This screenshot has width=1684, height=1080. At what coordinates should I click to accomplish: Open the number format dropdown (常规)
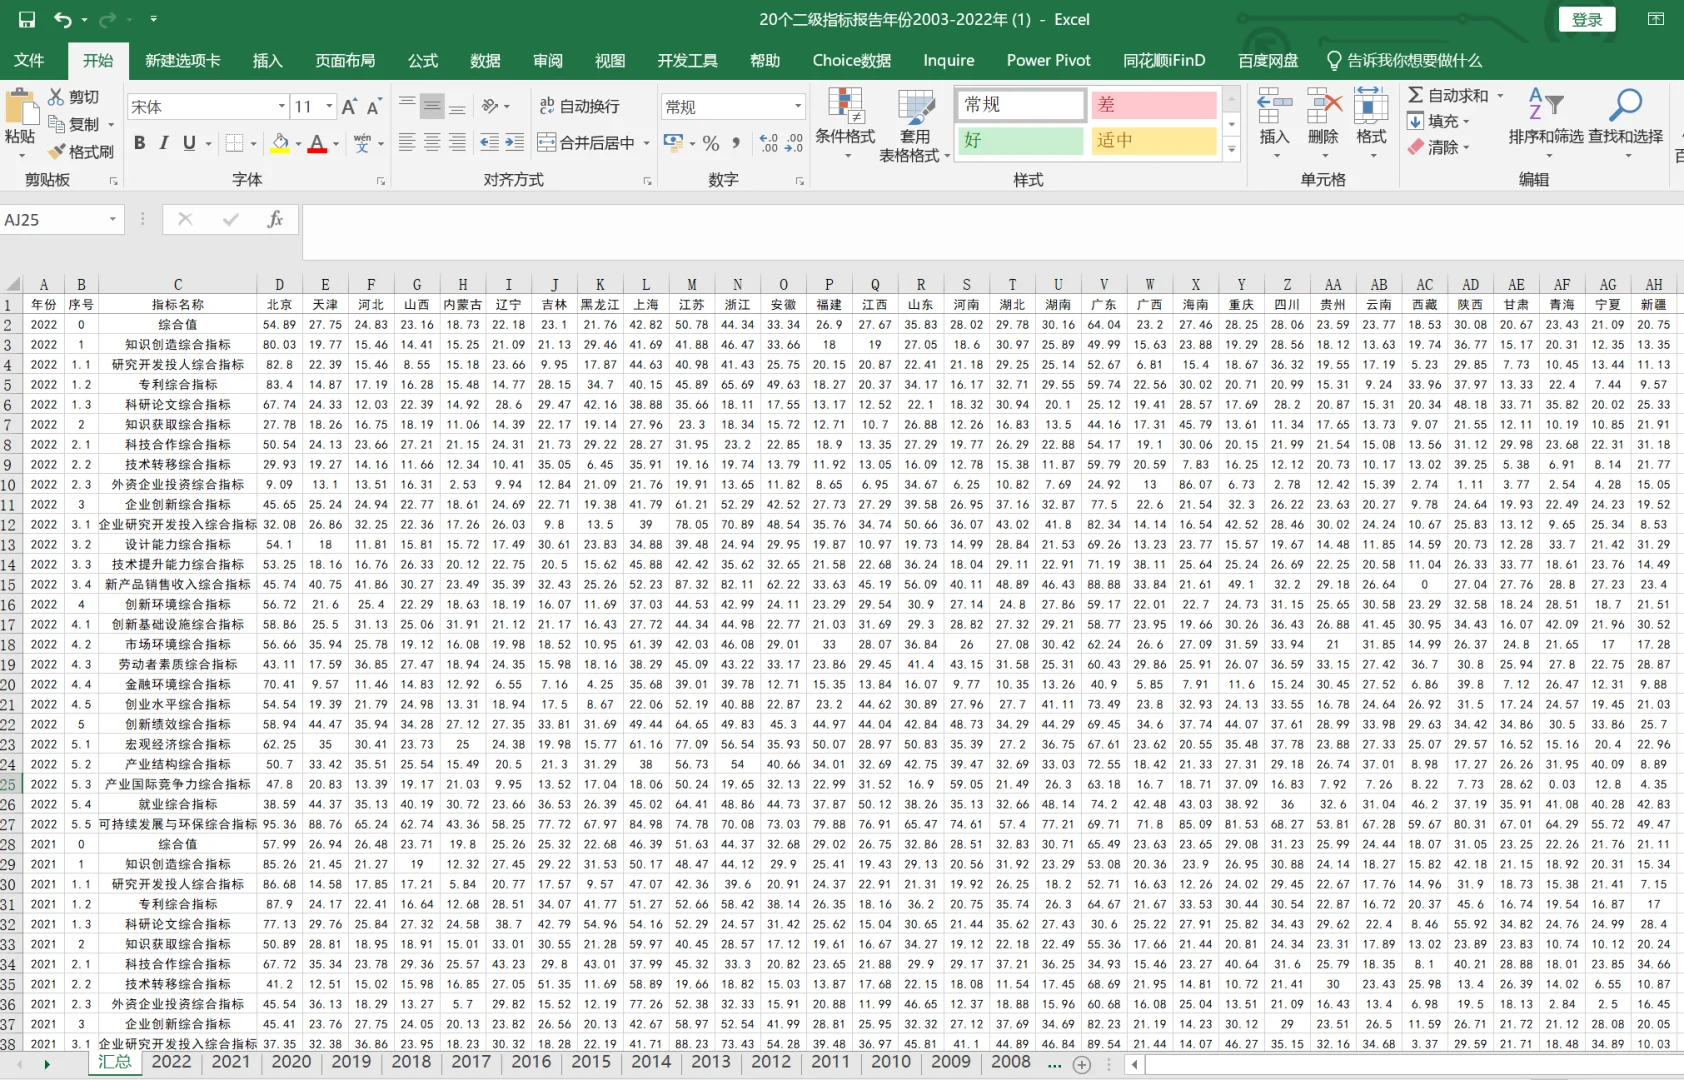pos(798,107)
